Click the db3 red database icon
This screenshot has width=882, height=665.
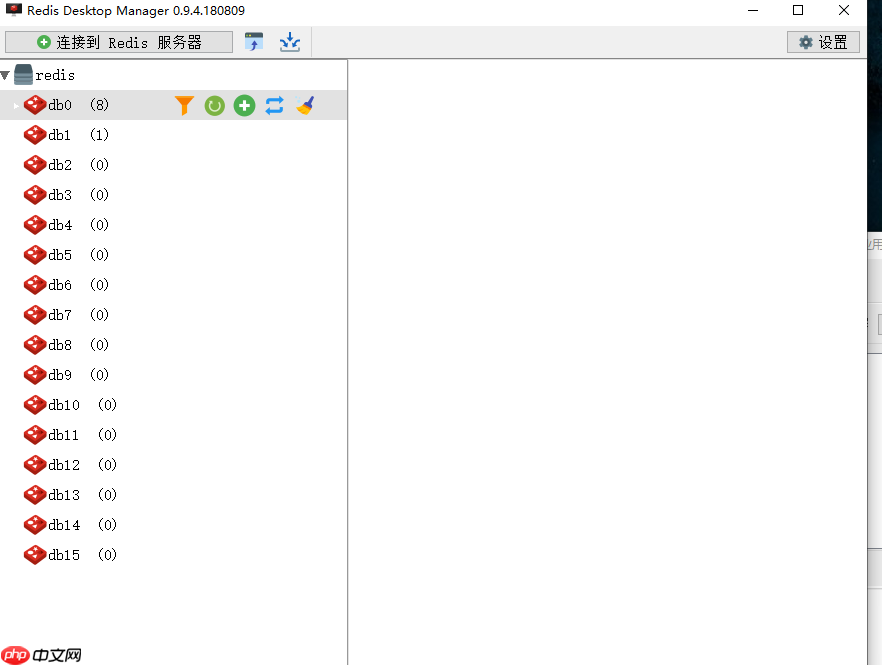pos(35,195)
